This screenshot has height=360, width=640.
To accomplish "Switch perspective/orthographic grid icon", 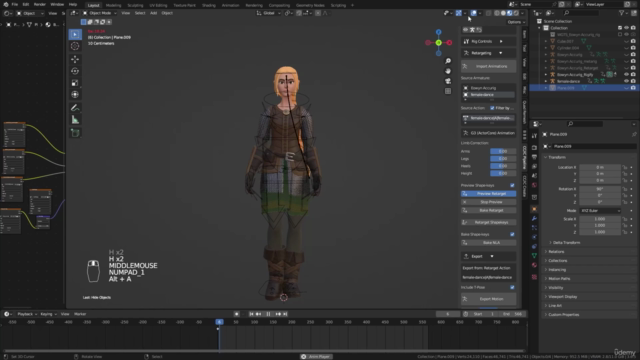I will [448, 91].
